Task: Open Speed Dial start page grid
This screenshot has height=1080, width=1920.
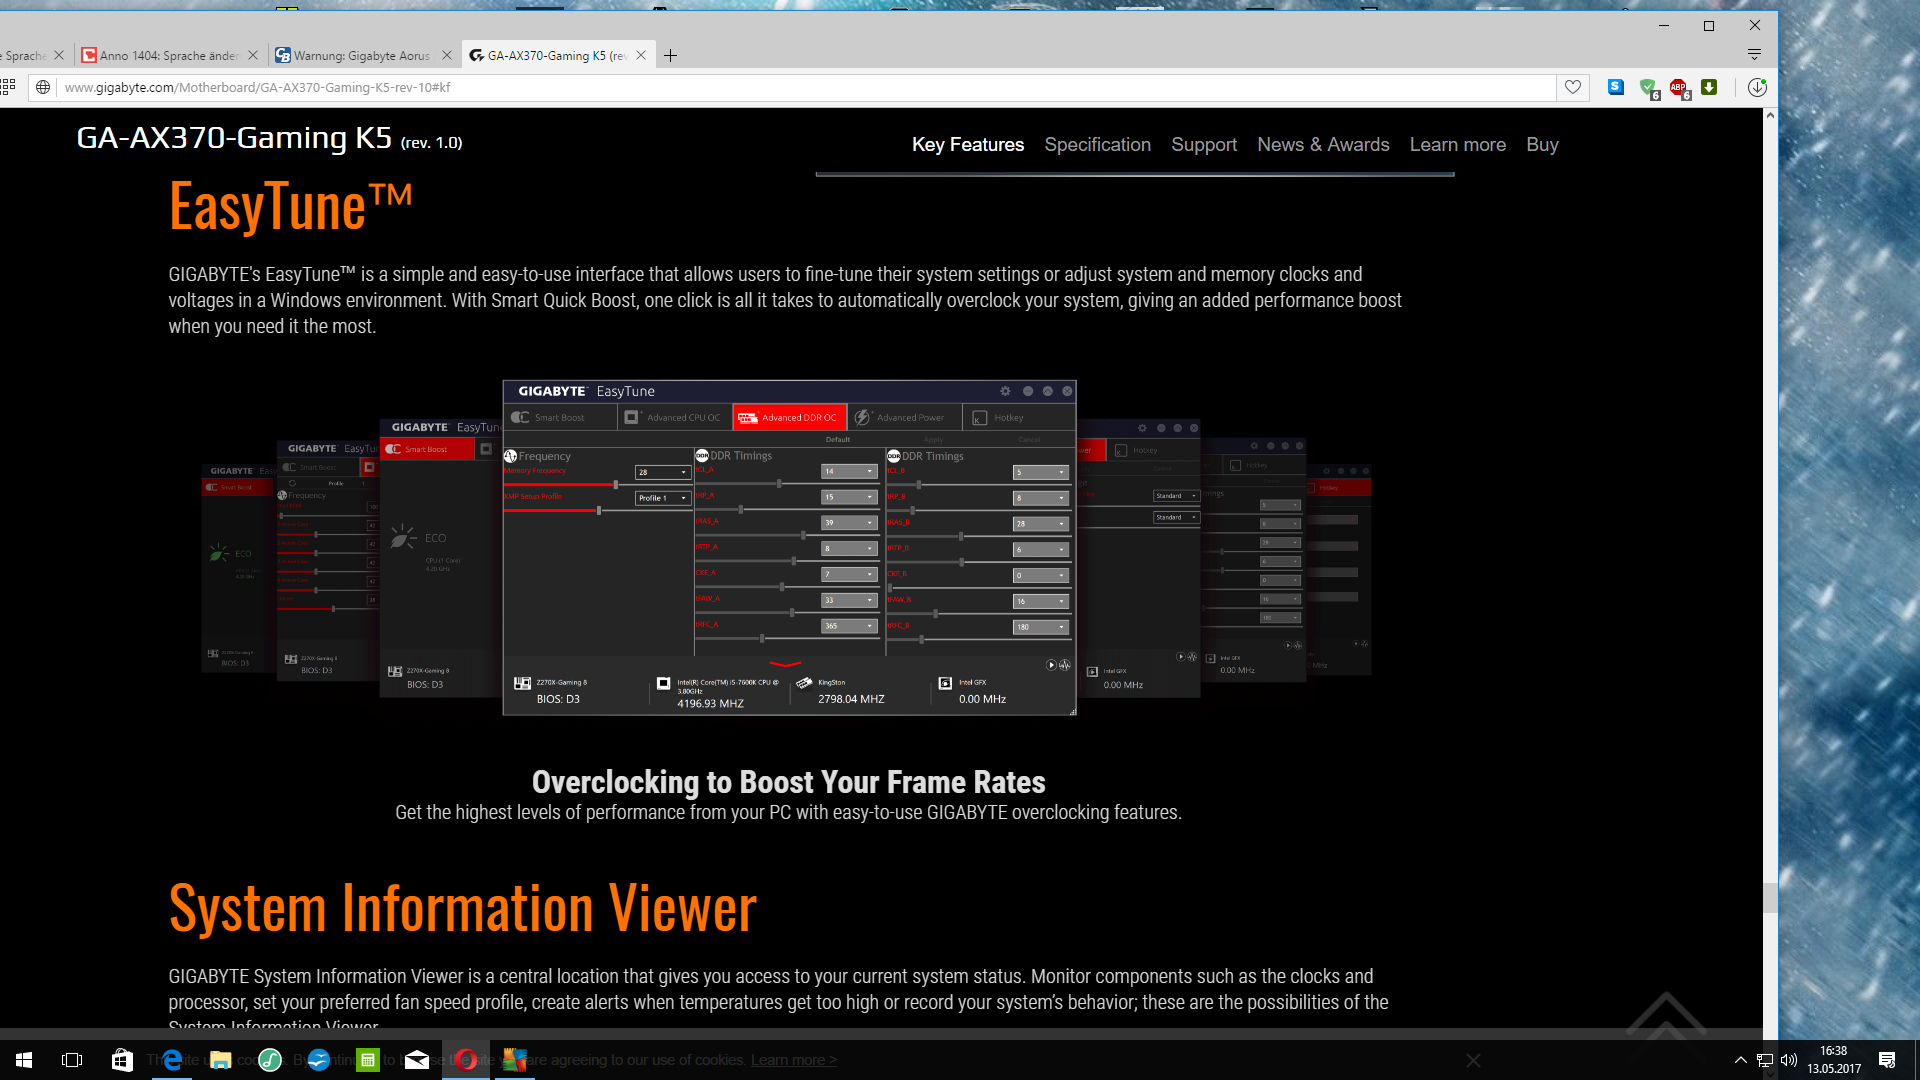Action: (x=9, y=87)
